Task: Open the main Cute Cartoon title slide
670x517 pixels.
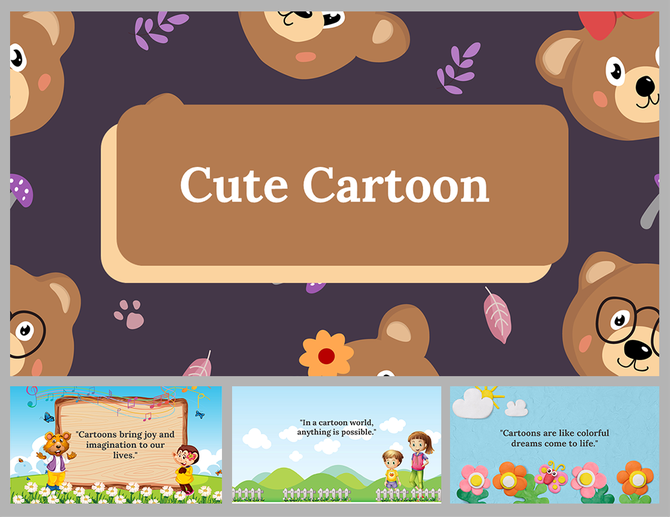Action: click(x=335, y=194)
